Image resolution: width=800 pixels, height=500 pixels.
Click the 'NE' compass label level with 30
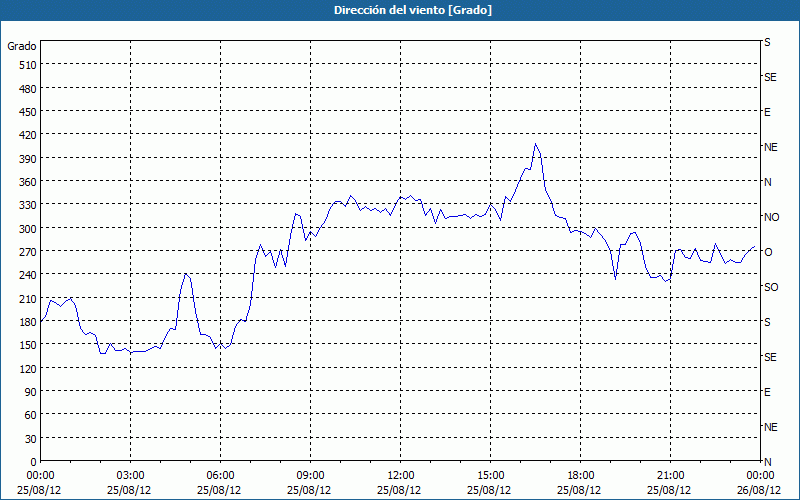(771, 427)
